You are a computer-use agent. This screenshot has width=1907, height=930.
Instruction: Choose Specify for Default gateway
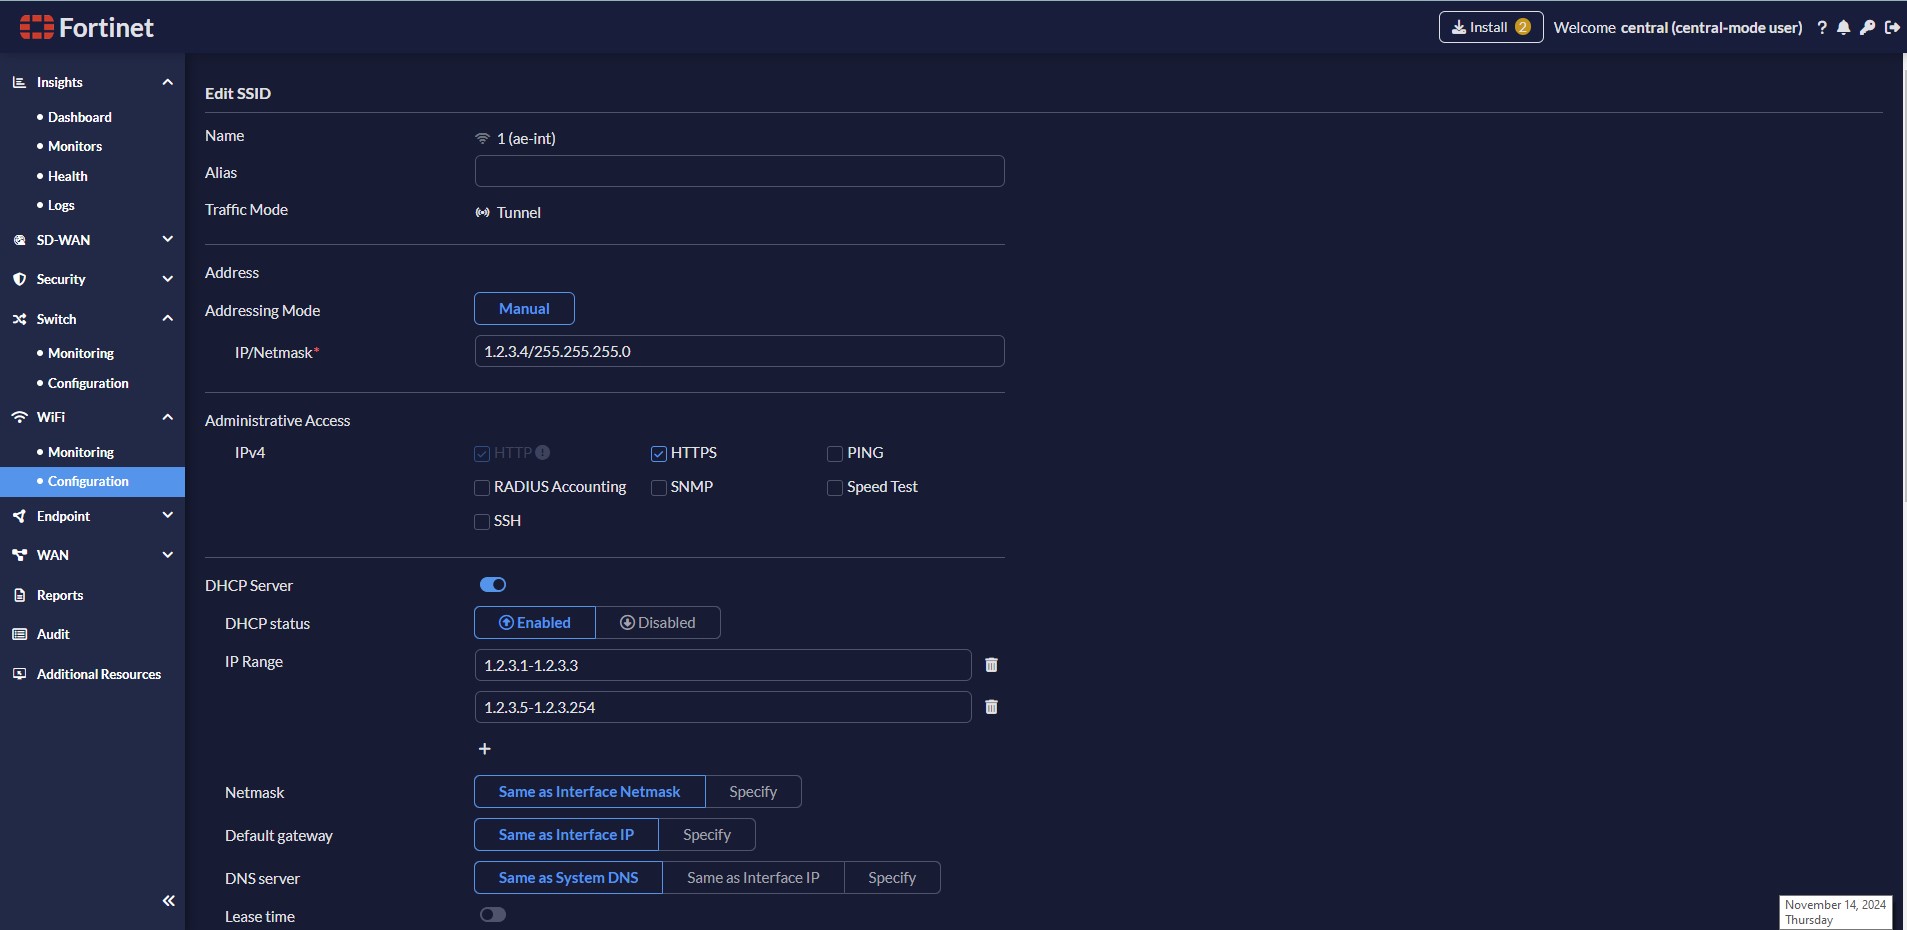706,834
